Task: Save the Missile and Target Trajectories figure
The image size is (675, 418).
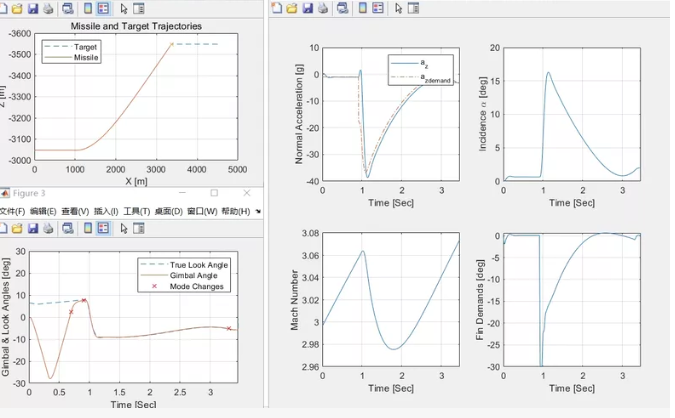Action: point(33,9)
